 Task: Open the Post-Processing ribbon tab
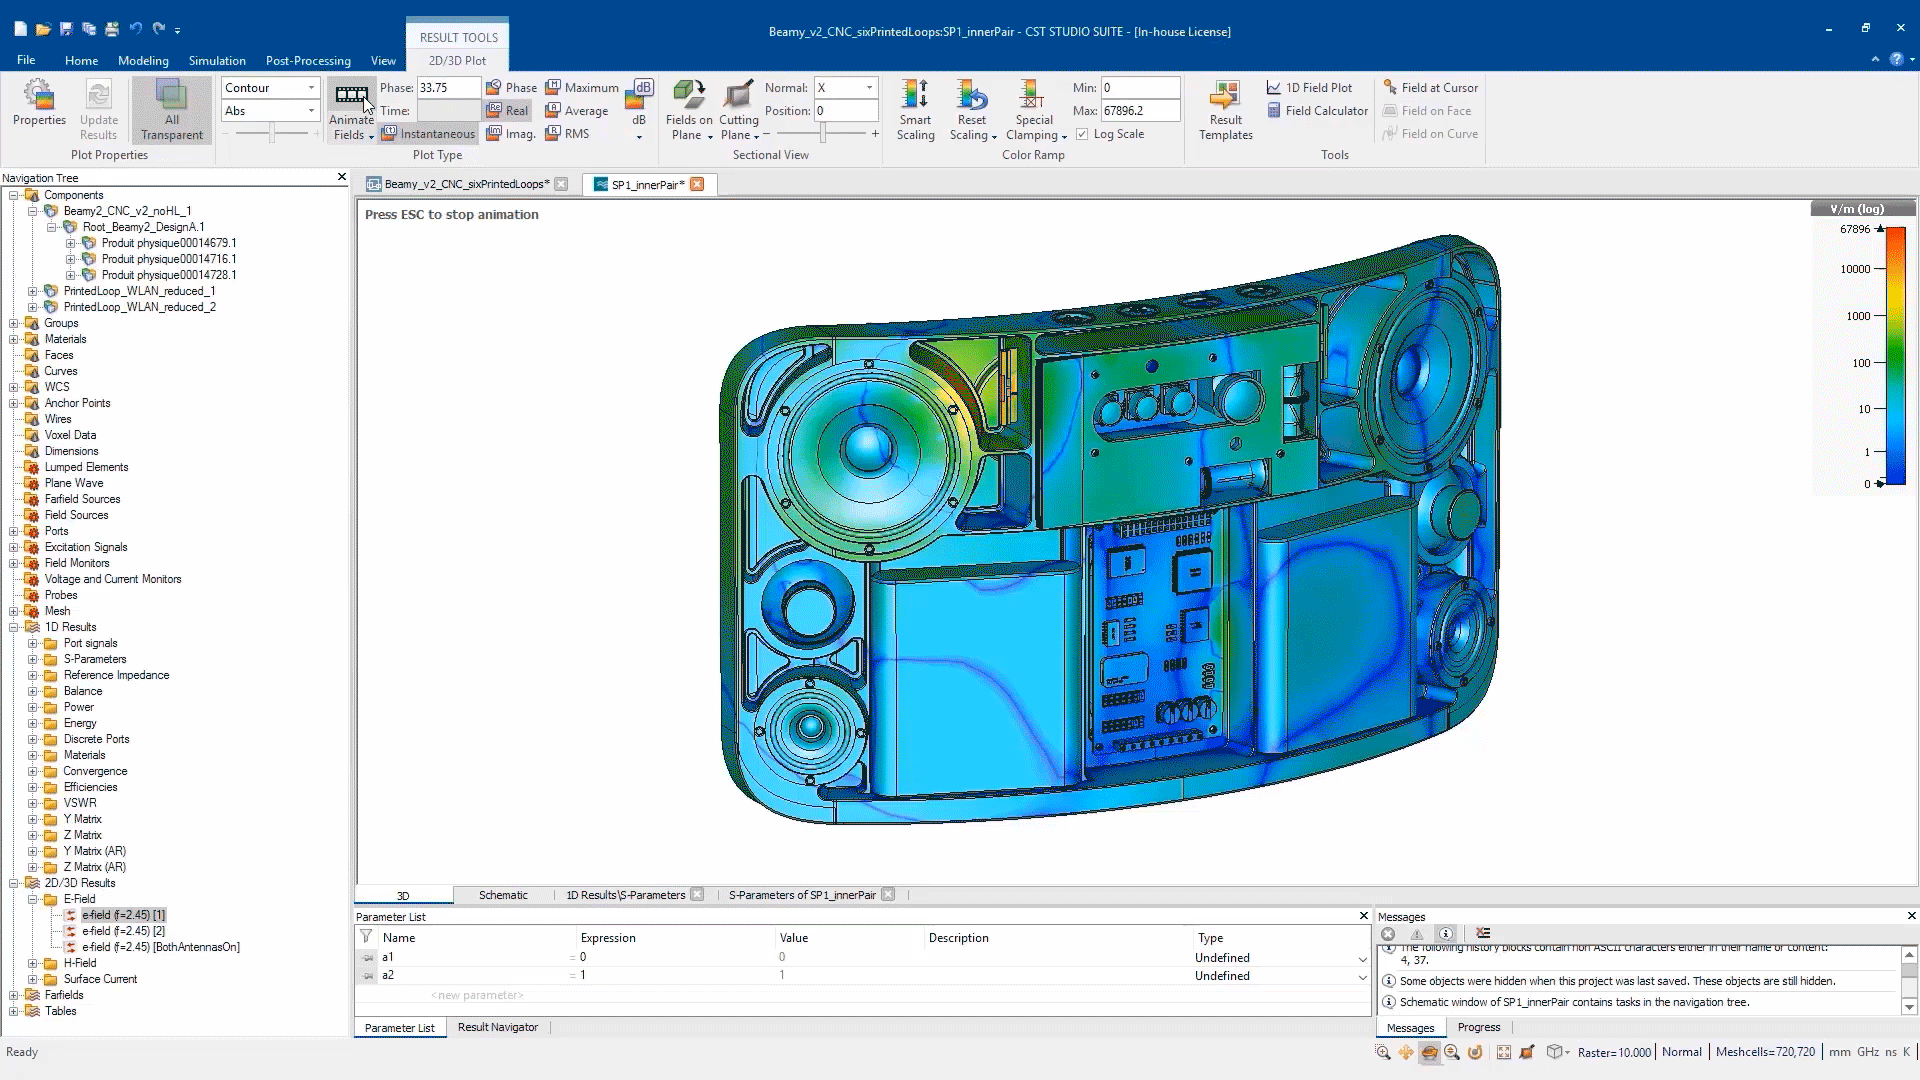tap(308, 61)
